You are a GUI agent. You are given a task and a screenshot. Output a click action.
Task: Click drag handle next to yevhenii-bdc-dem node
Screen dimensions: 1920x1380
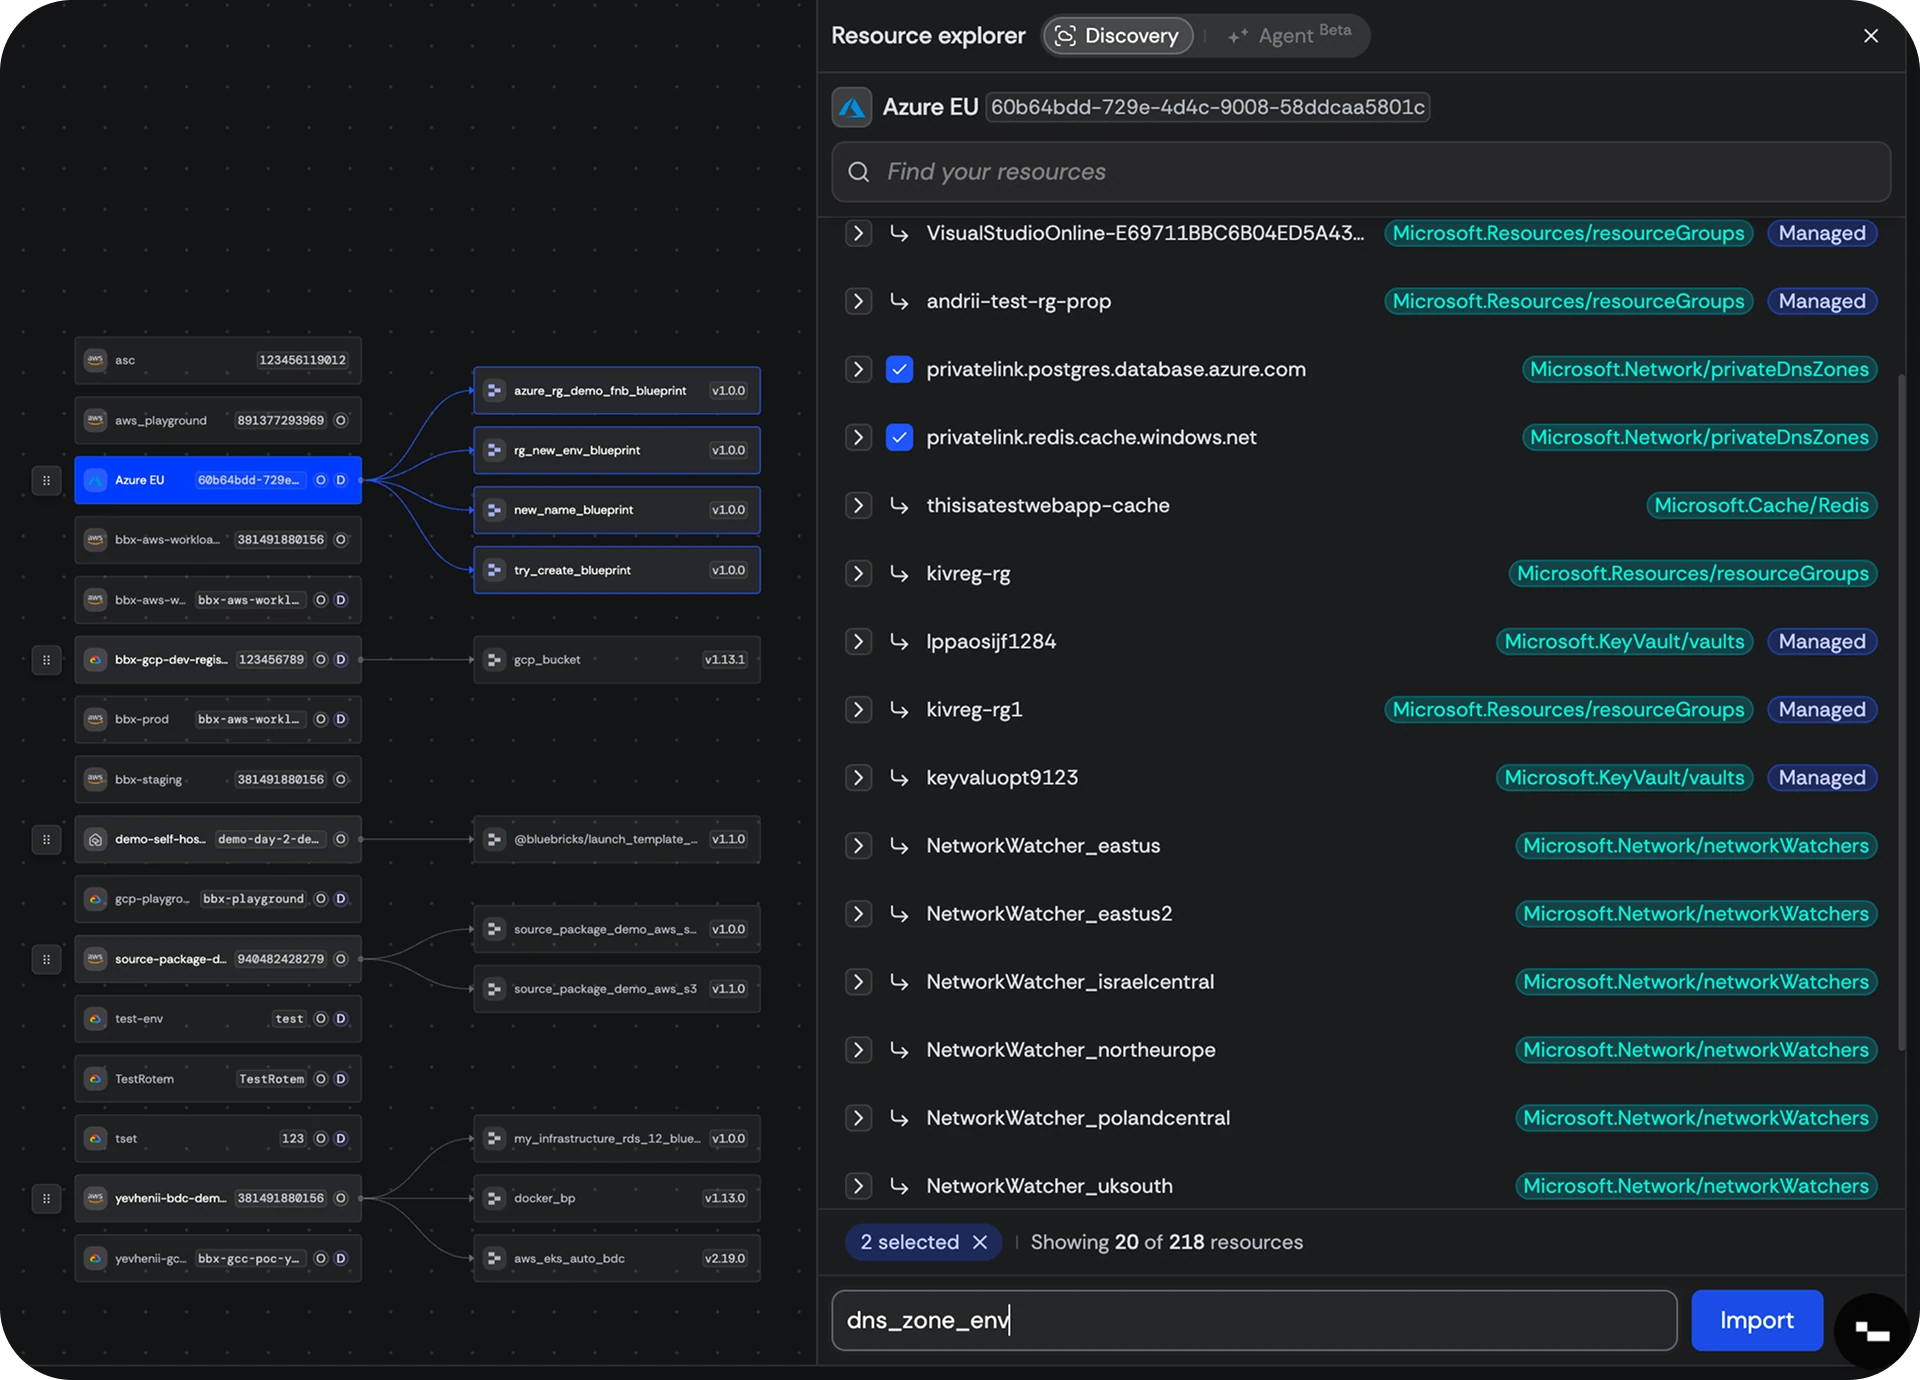(46, 1198)
